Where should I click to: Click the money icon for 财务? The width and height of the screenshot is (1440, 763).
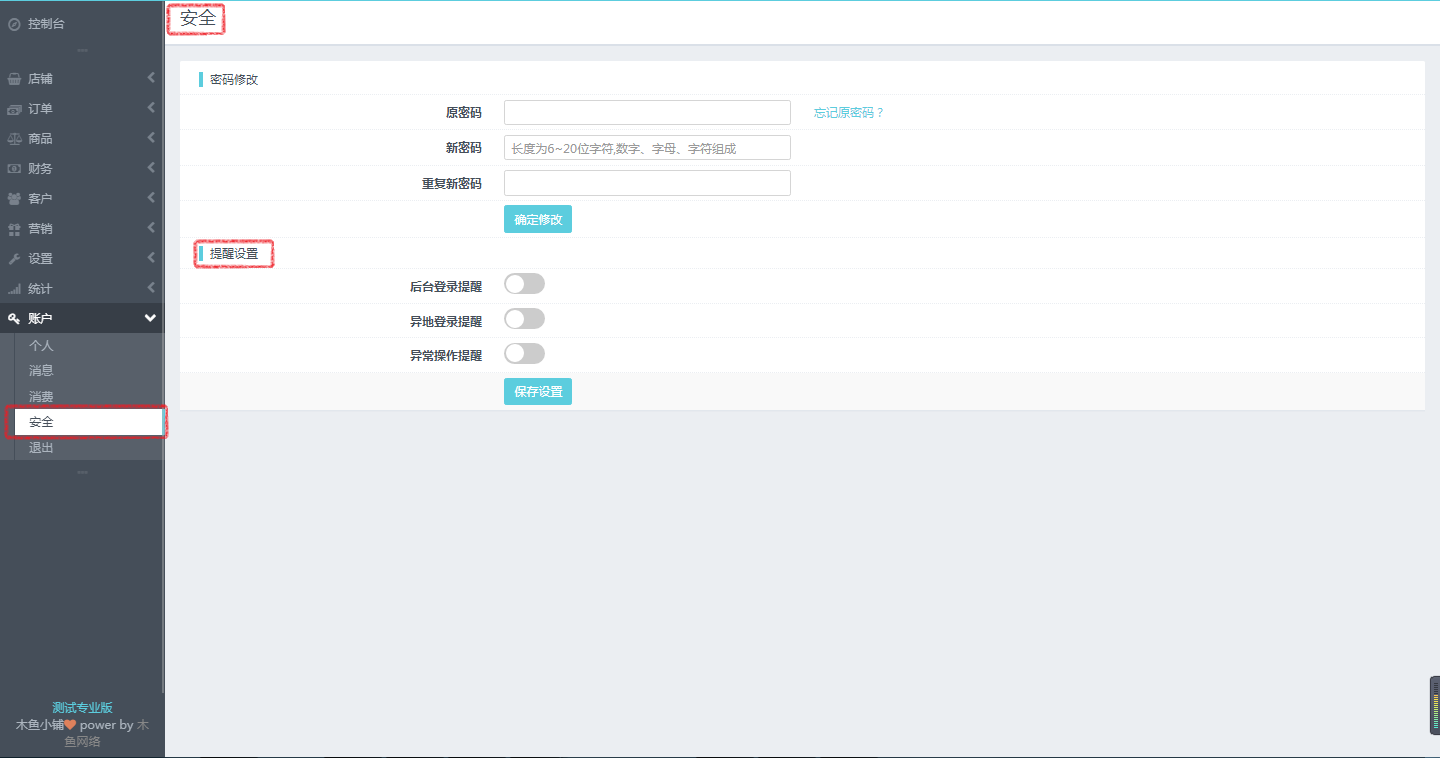(x=14, y=169)
